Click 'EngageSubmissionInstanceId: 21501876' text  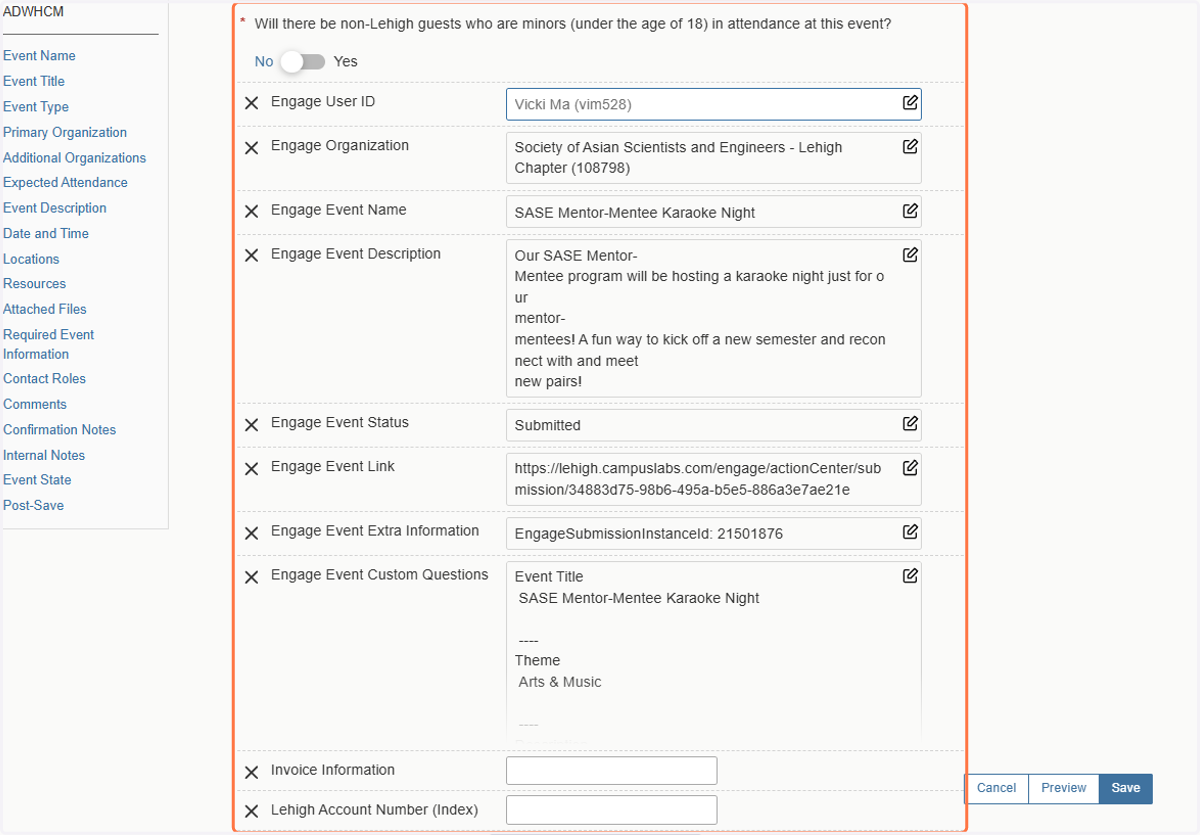[x=648, y=534]
